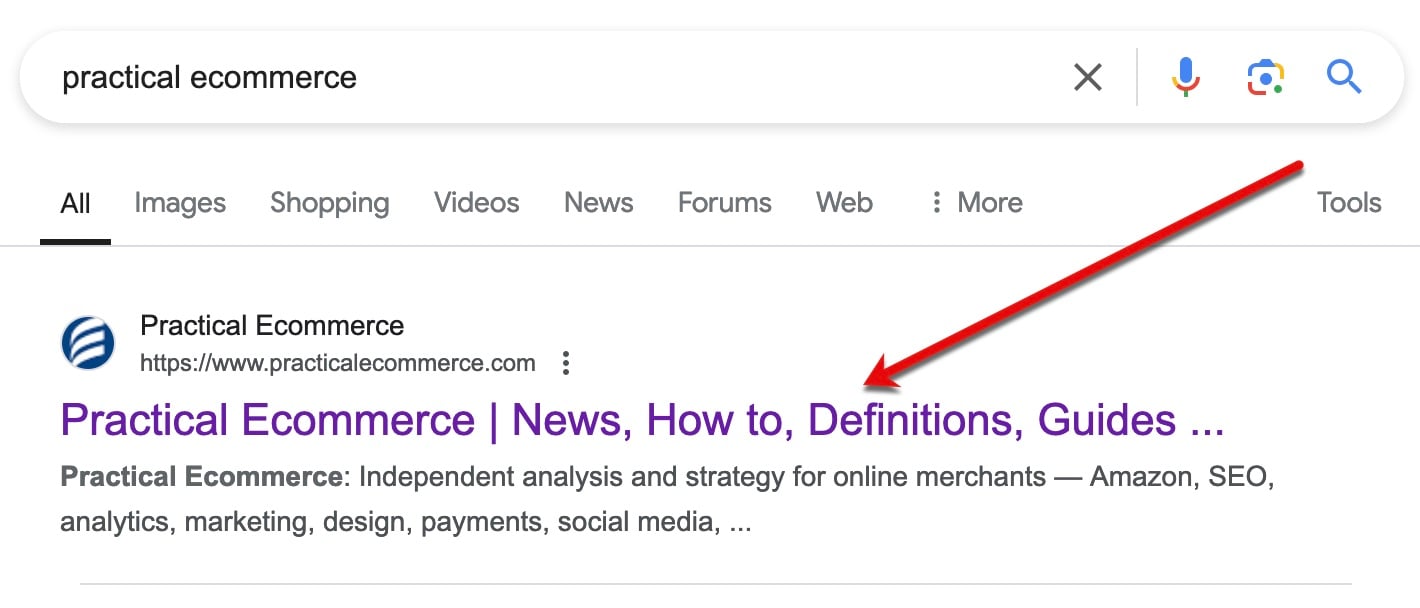
Task: Click the practicalecommerce.com URL text
Action: (x=337, y=363)
